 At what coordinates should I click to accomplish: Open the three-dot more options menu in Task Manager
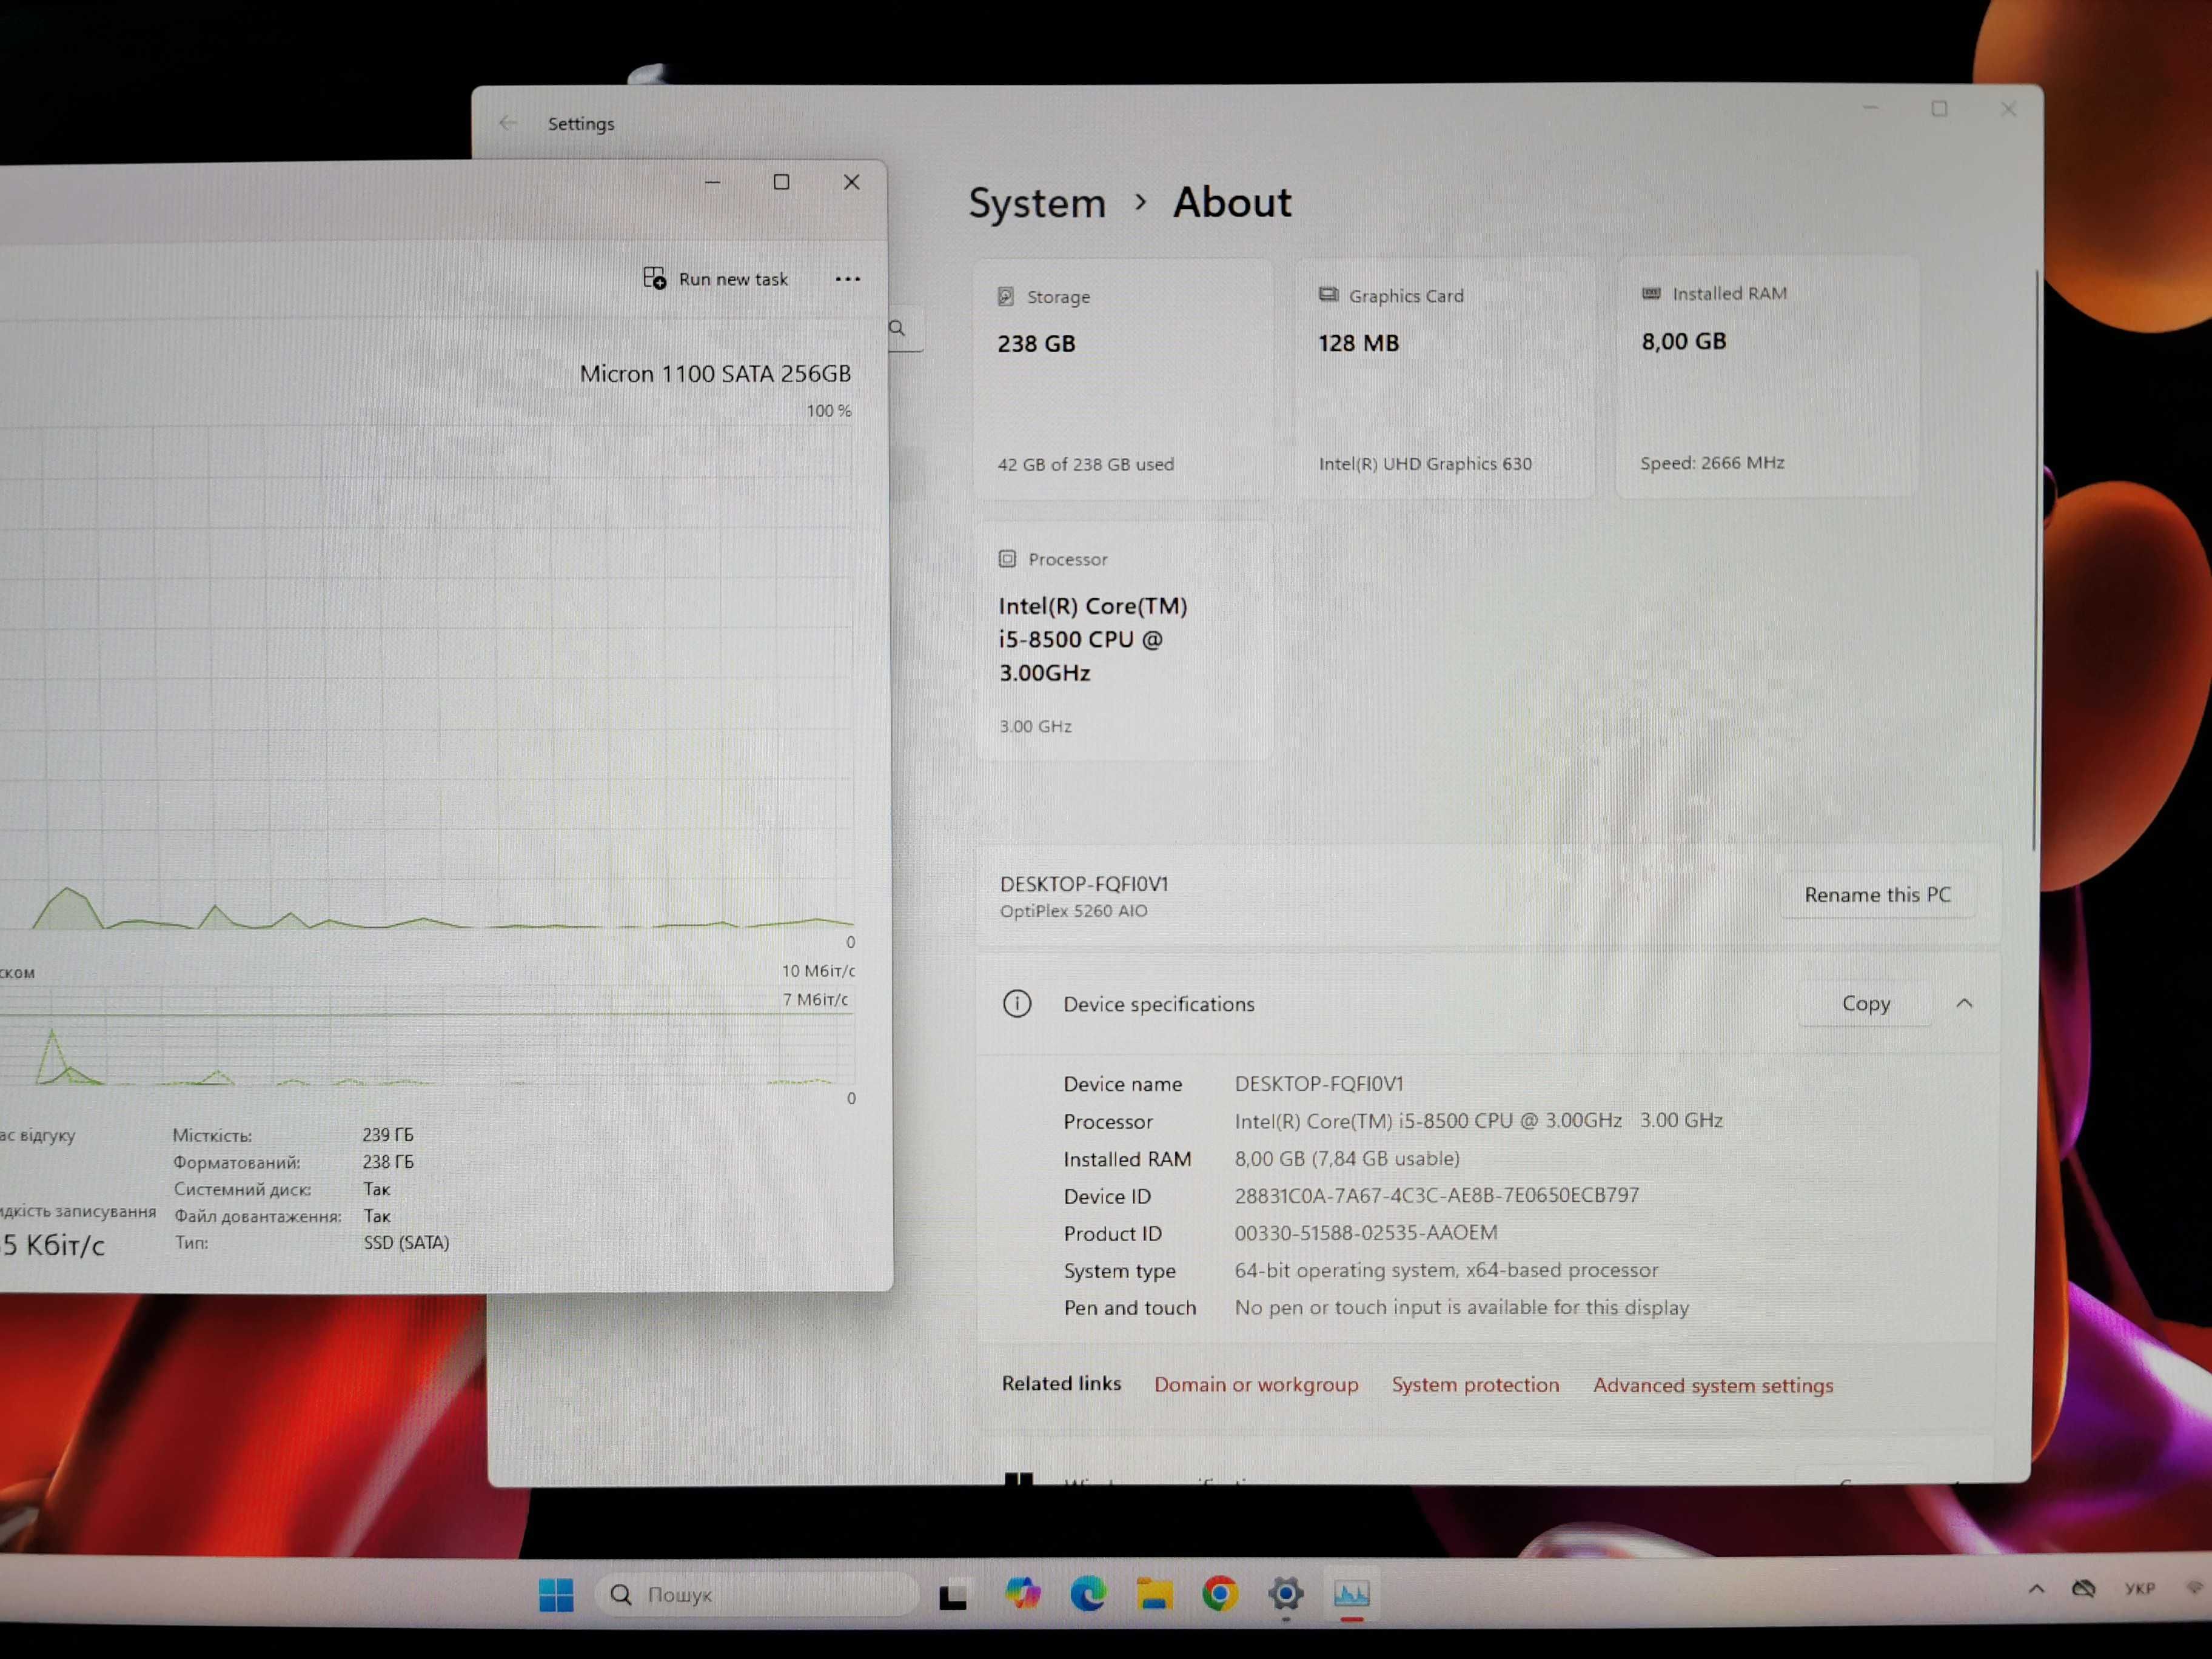pos(847,279)
